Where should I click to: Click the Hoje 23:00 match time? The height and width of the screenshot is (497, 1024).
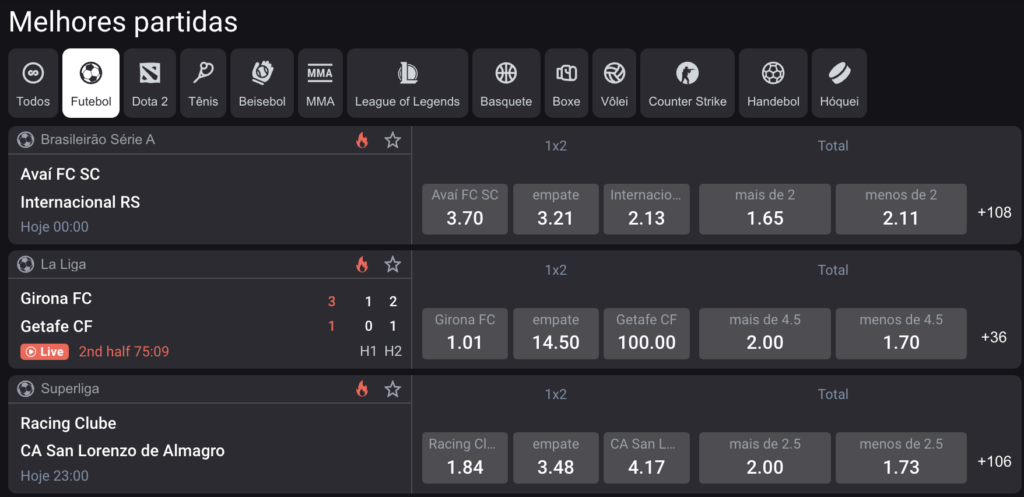coord(54,476)
